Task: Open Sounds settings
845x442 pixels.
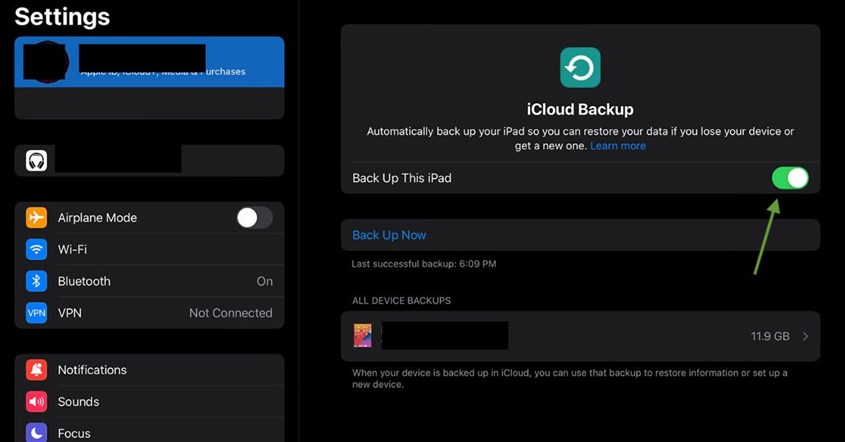Action: pyautogui.click(x=149, y=402)
